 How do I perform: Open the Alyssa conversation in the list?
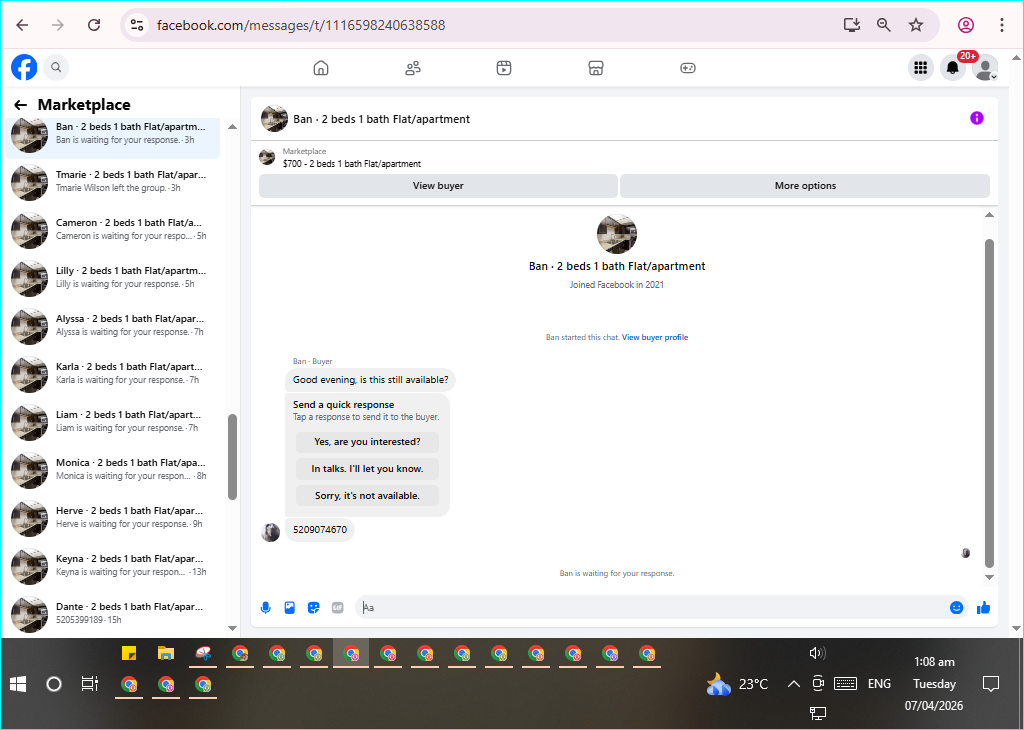pos(112,326)
